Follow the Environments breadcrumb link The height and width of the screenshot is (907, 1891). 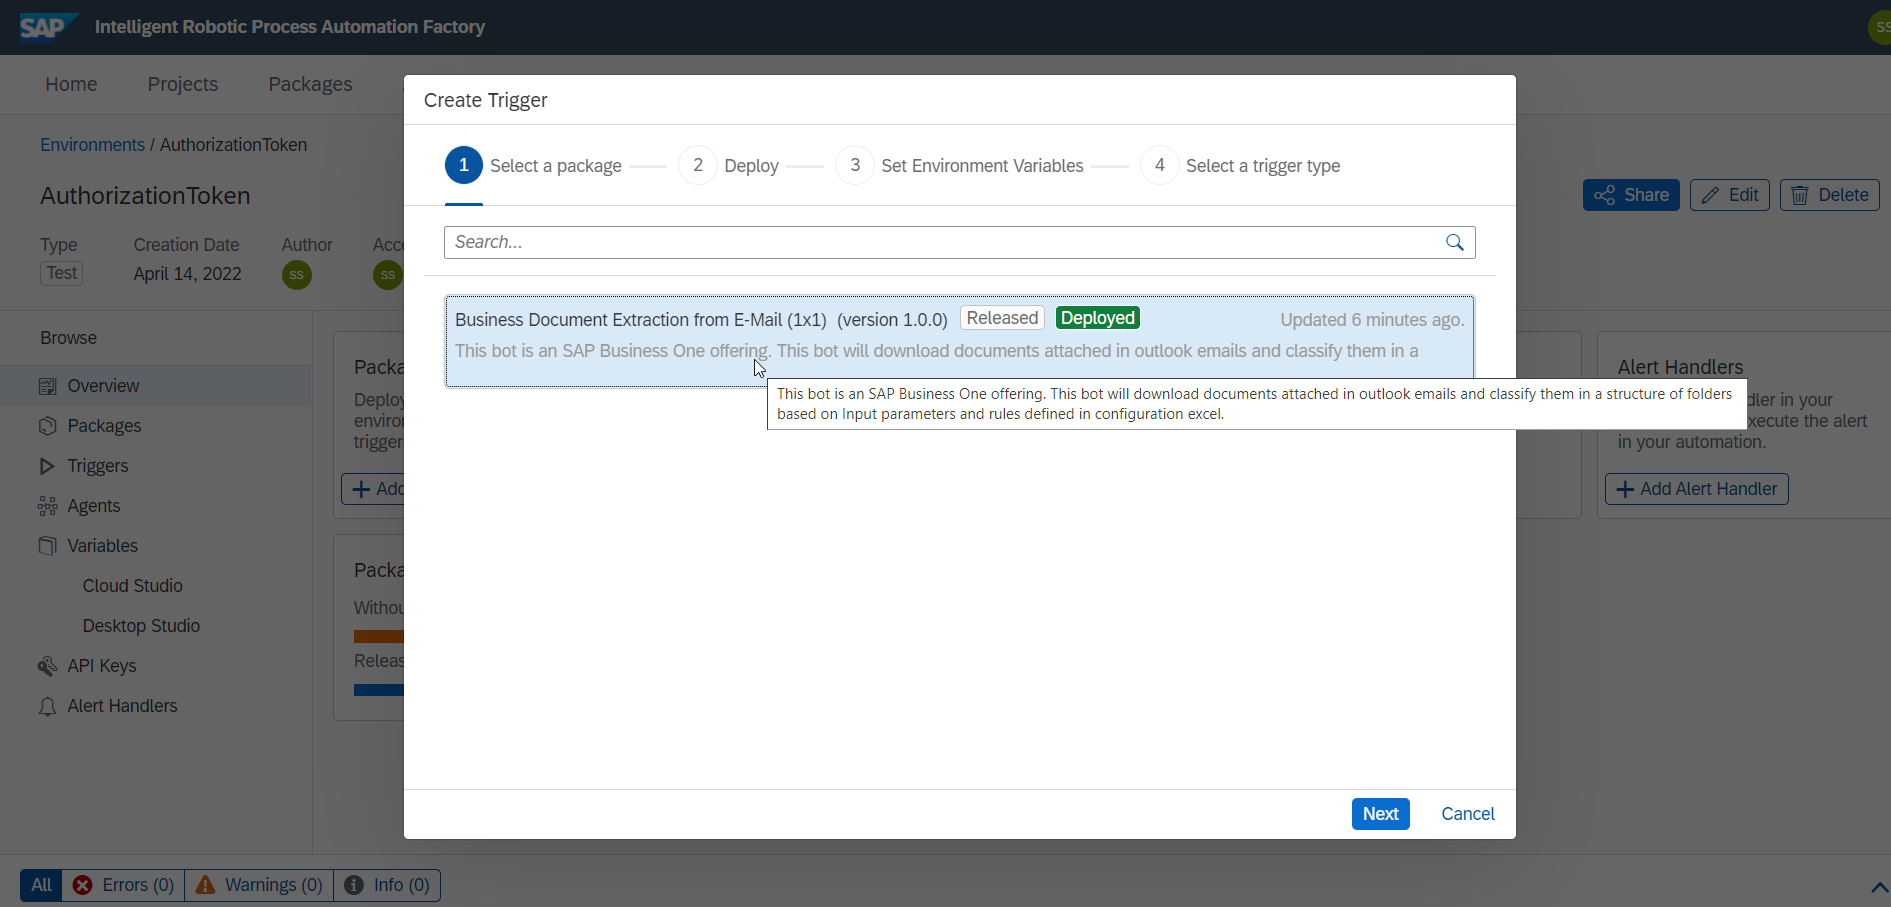92,145
